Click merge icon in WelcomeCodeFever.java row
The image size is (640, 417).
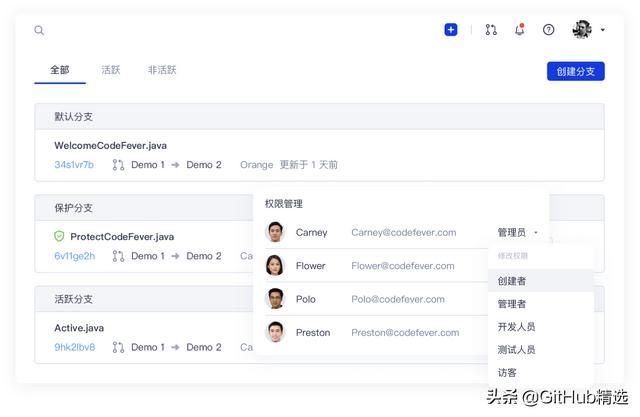118,165
